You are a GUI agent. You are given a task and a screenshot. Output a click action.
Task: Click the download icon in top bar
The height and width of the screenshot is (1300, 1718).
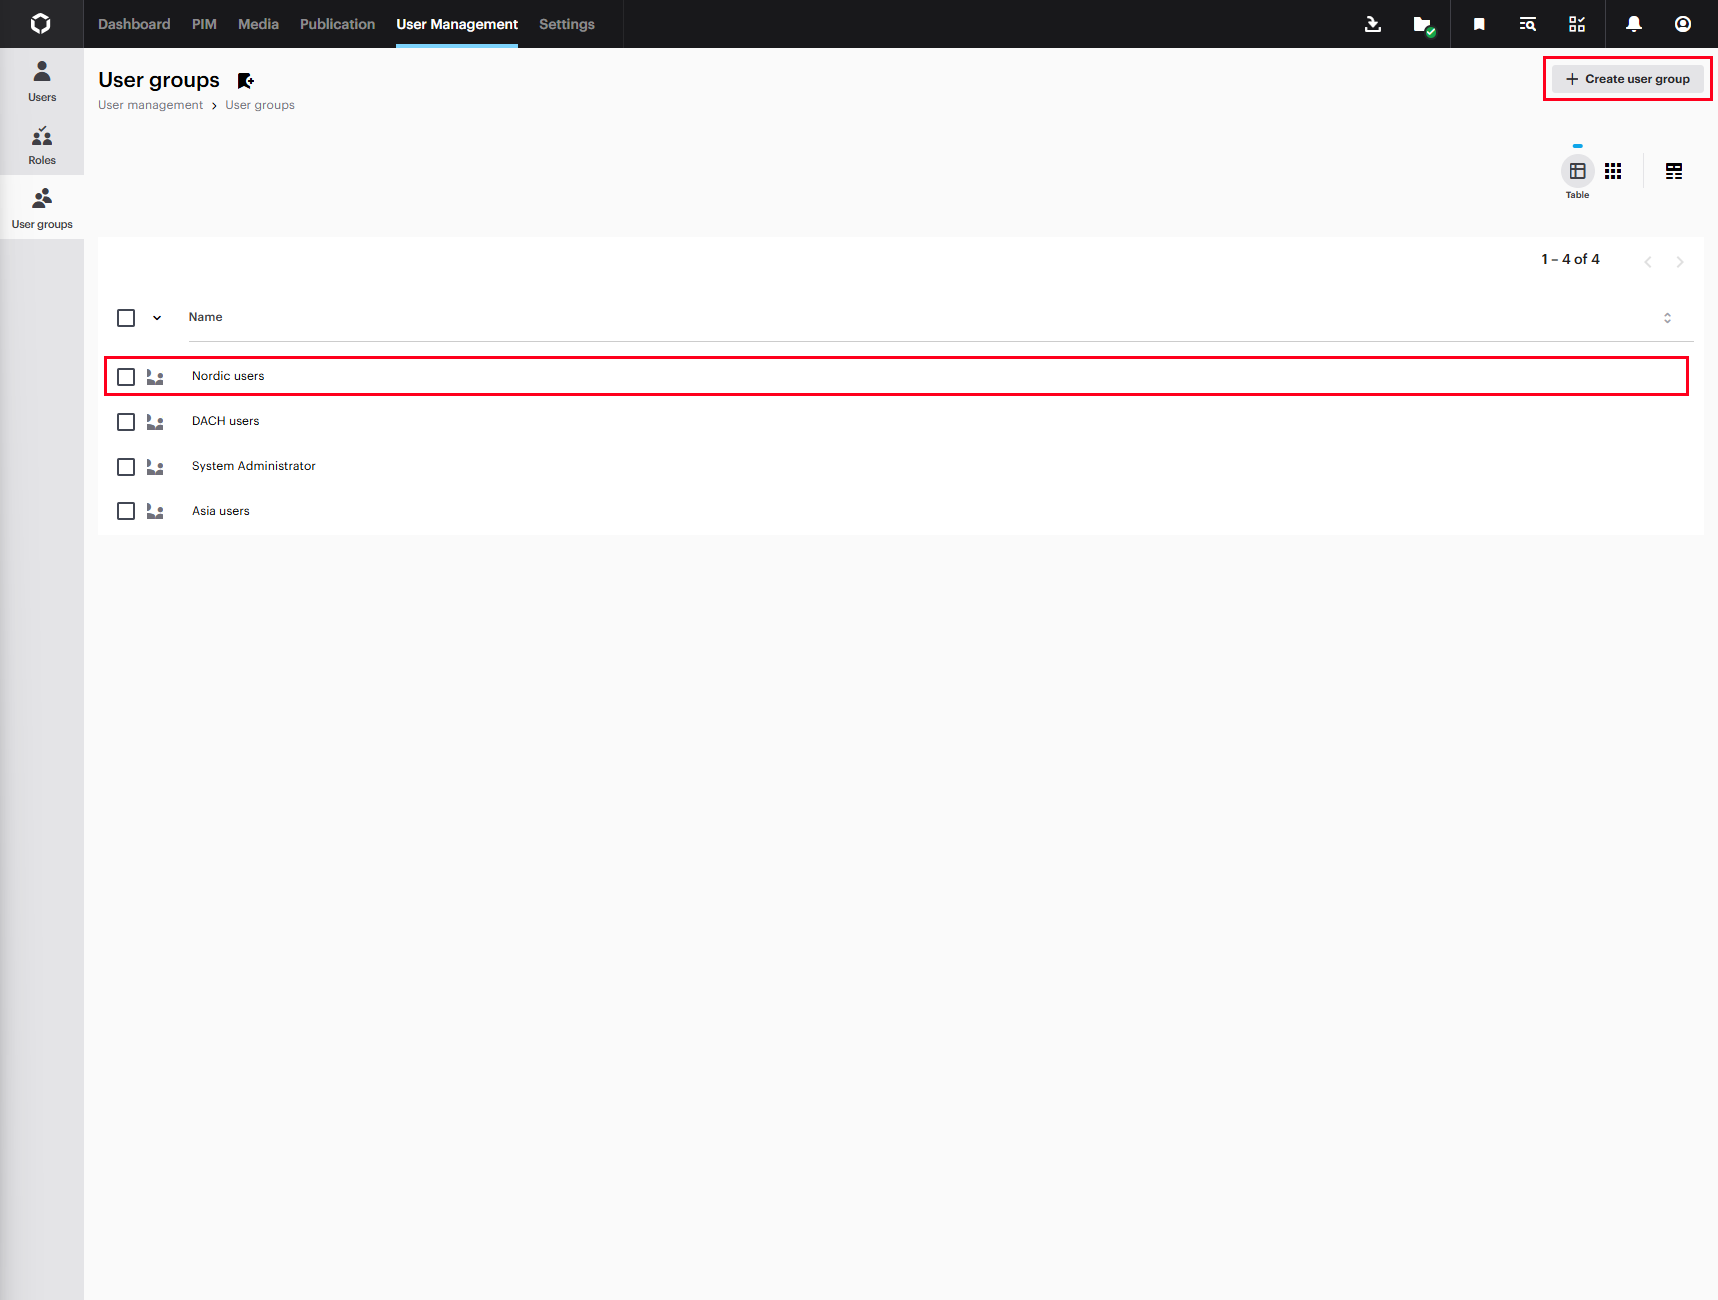[x=1373, y=24]
